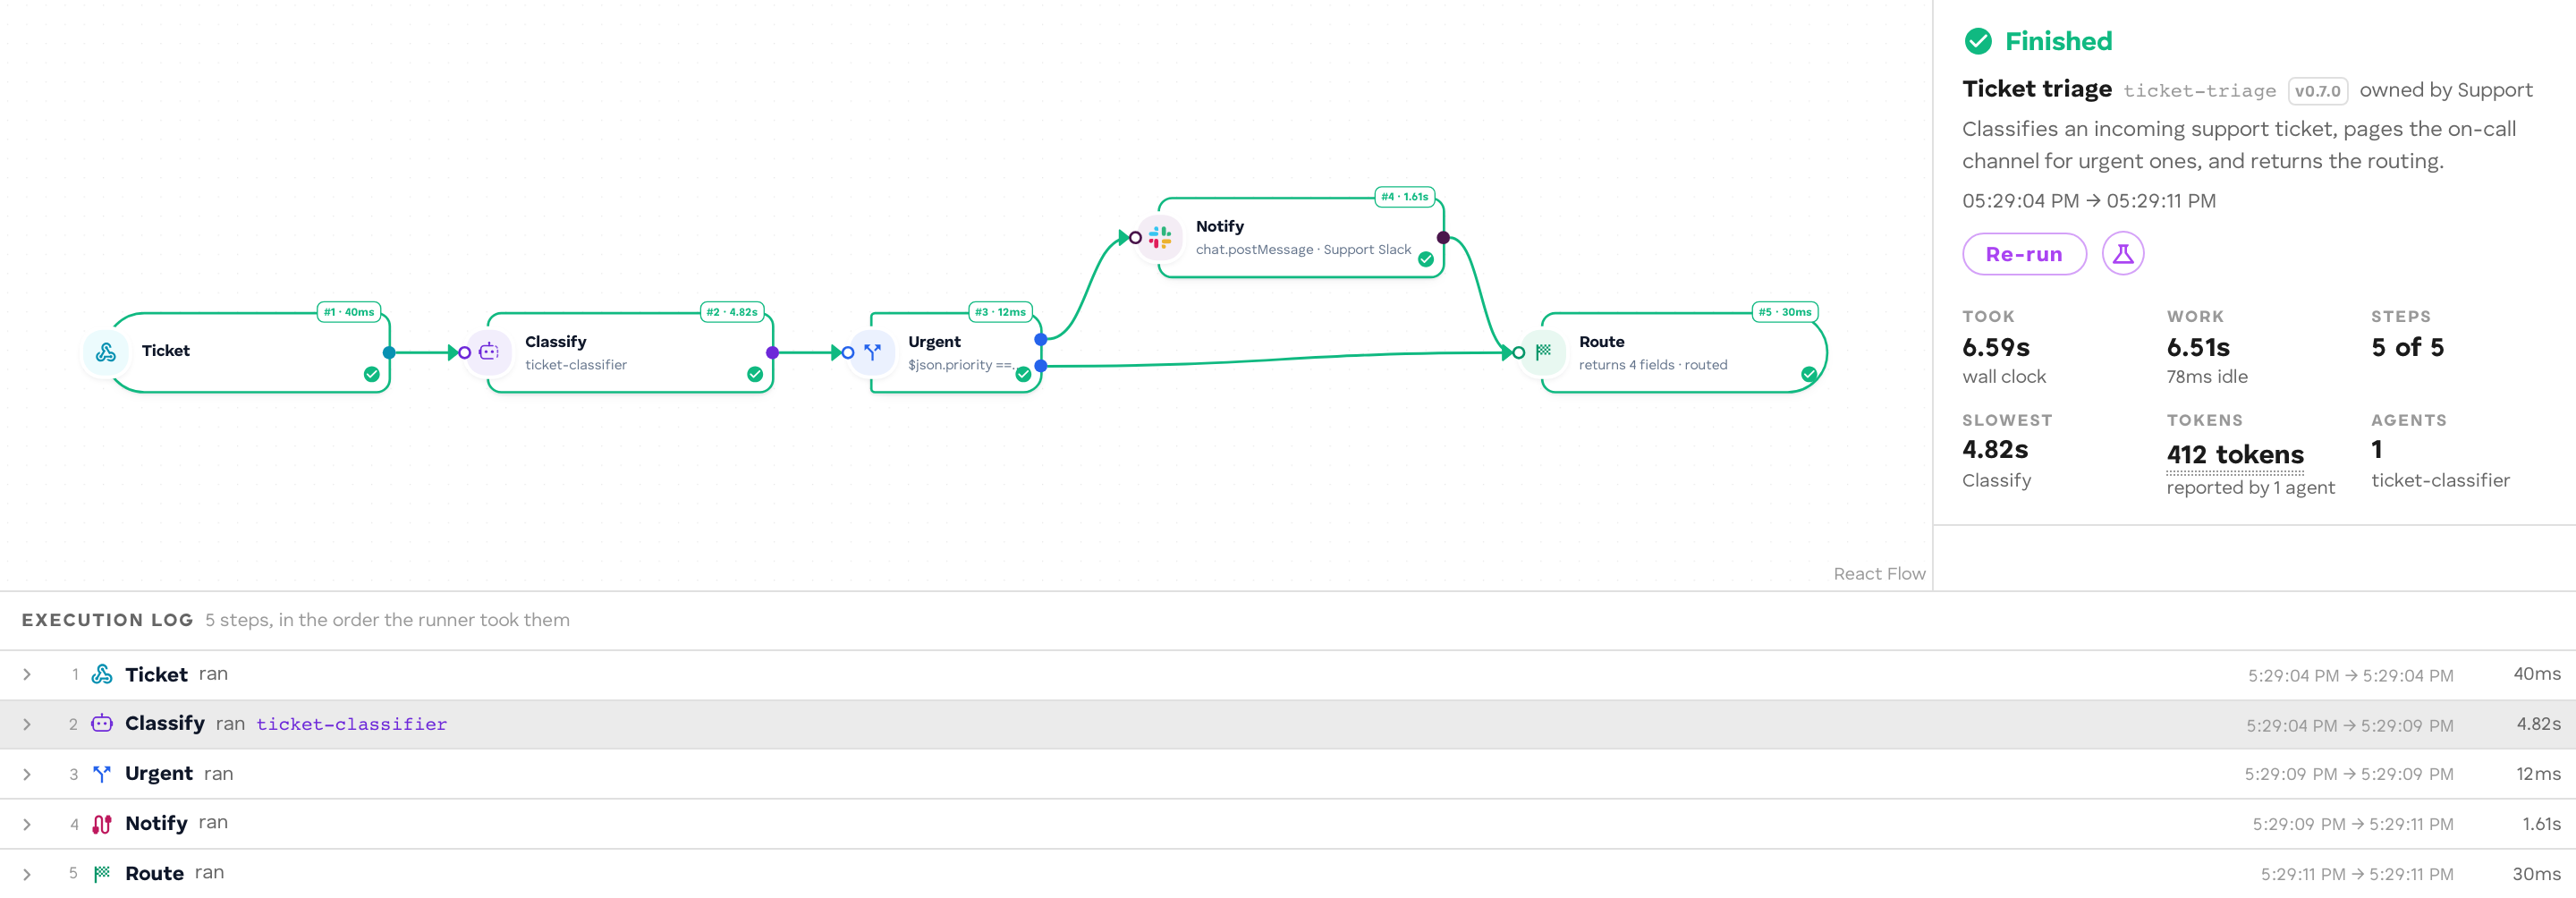Click the returns 4 fields · routed subtitle
The height and width of the screenshot is (898, 2576).
(x=1653, y=365)
